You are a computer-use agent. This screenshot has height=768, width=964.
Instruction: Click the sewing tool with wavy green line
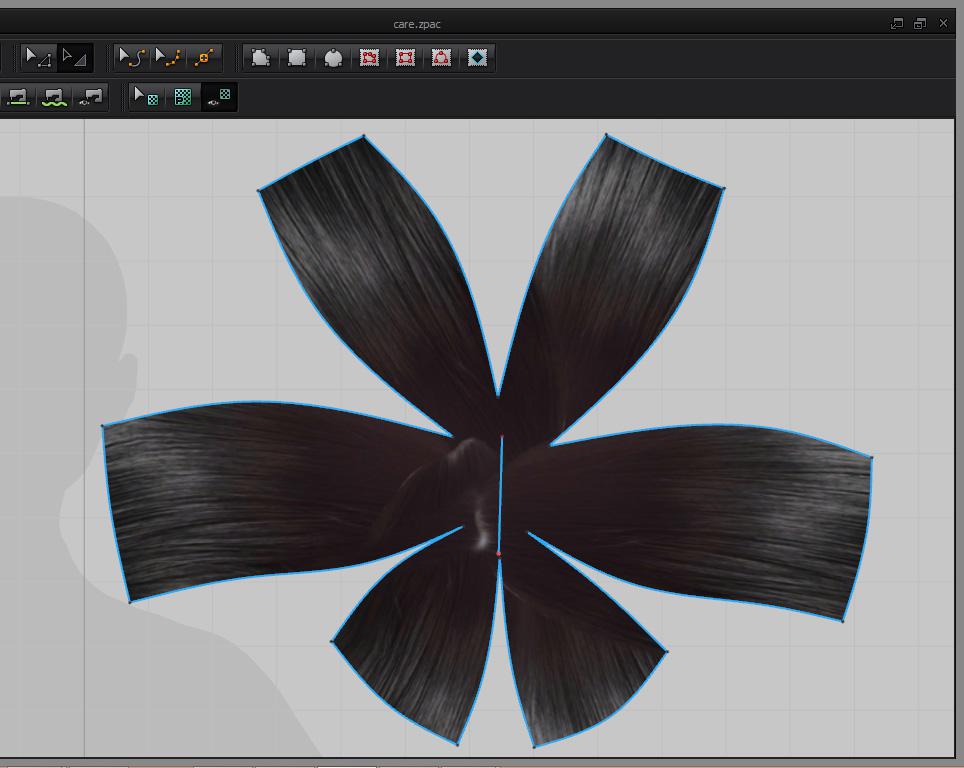pyautogui.click(x=54, y=97)
